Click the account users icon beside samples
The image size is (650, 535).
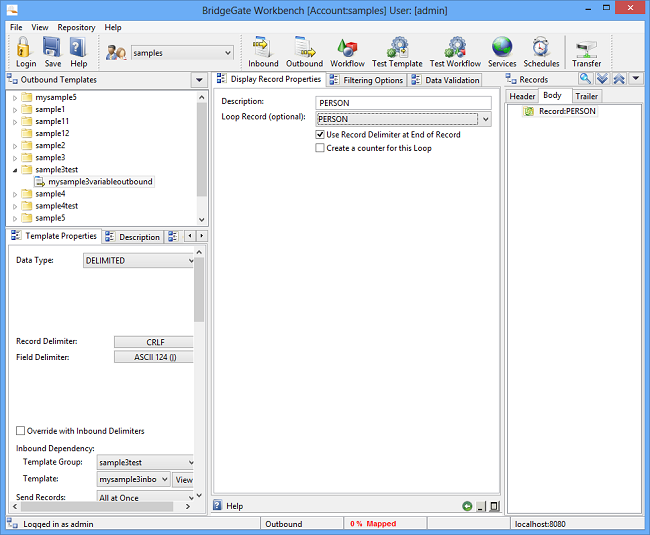pos(116,53)
